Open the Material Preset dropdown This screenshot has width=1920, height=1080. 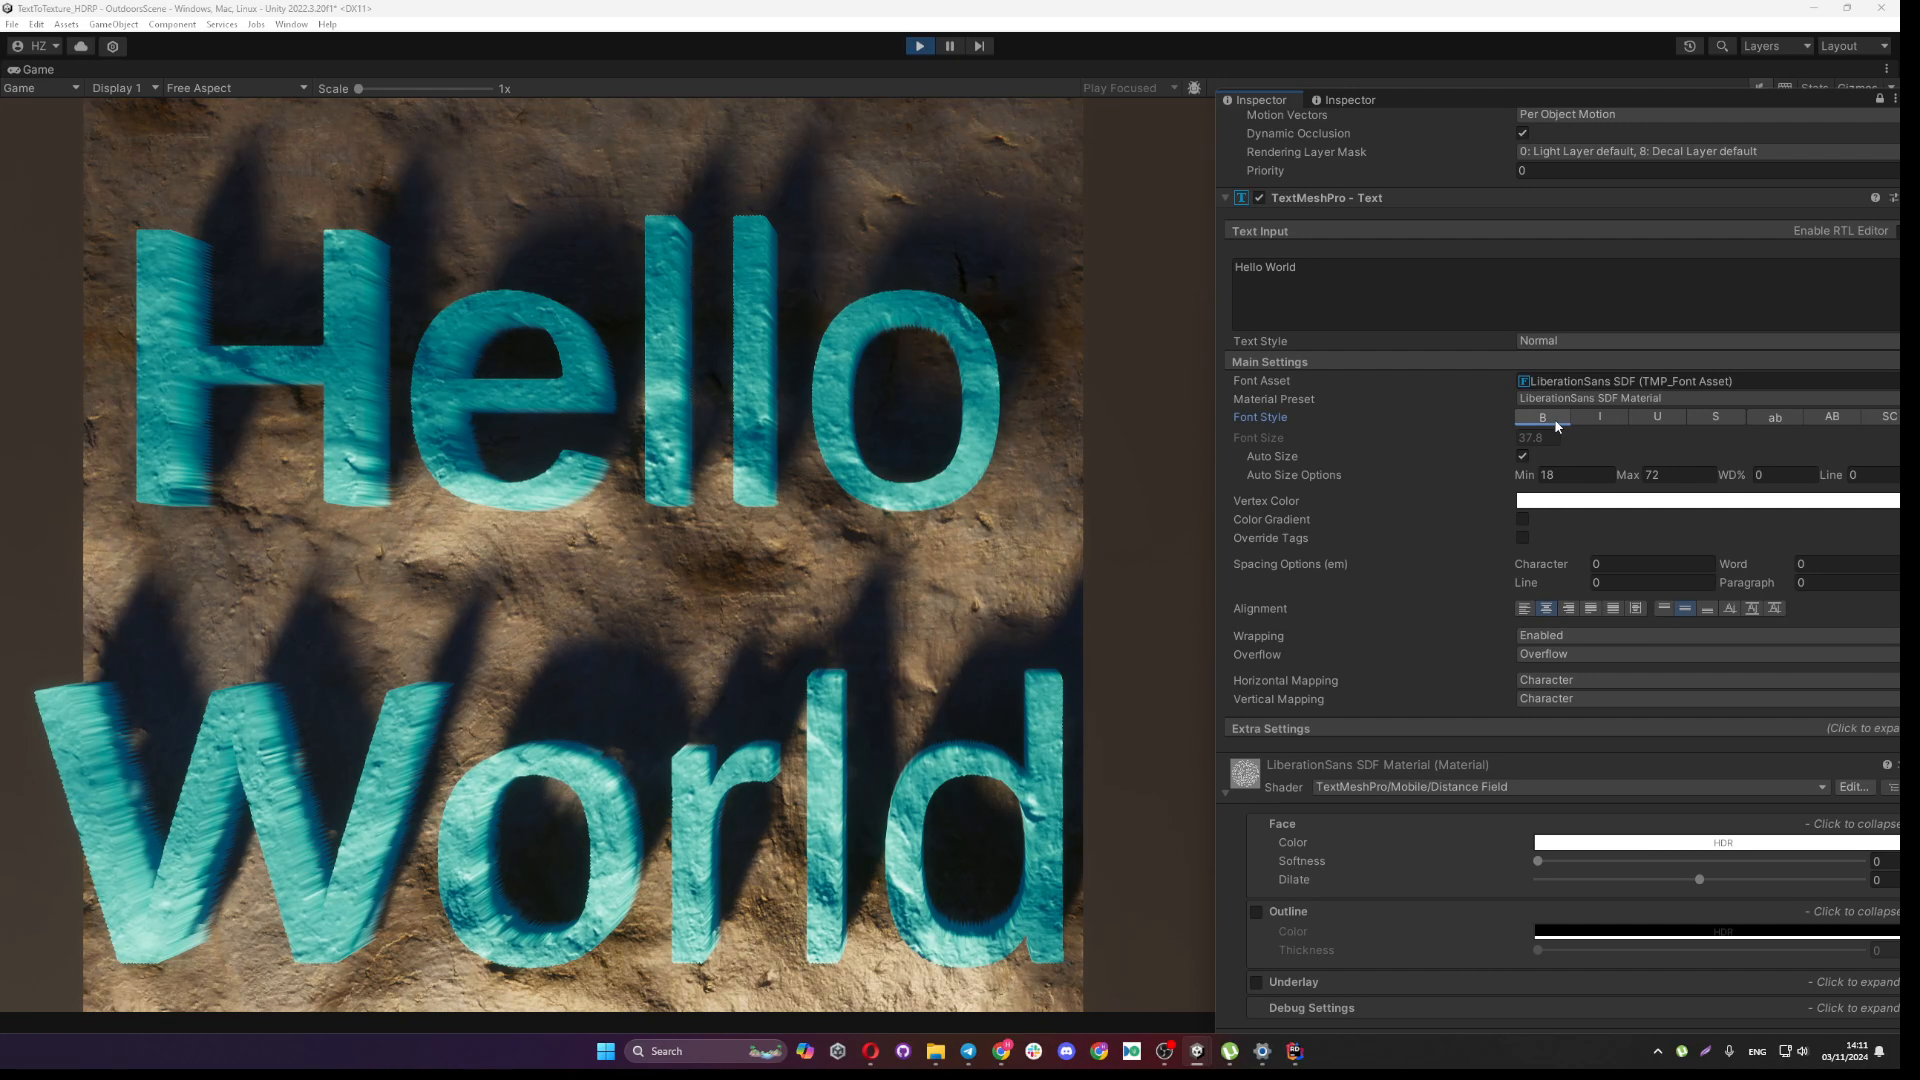tap(1707, 398)
